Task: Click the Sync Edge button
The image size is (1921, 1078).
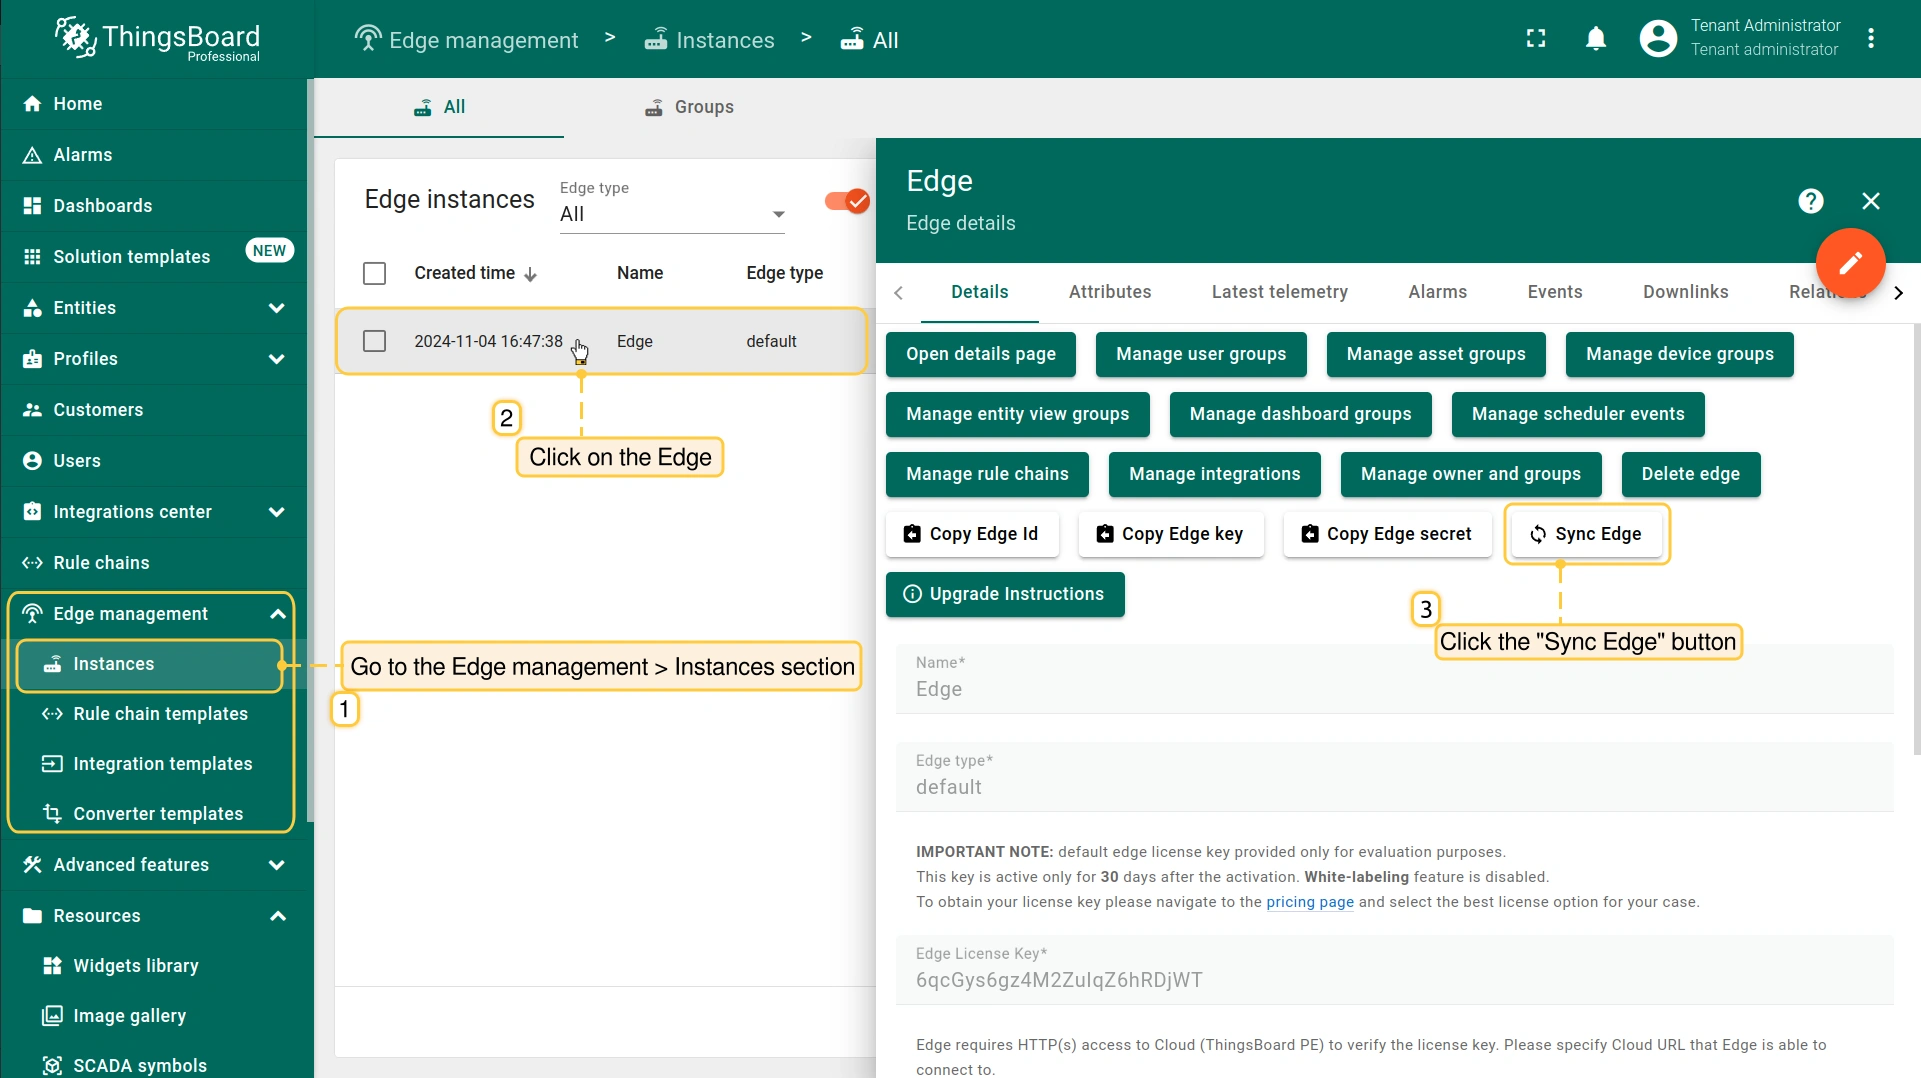Action: (x=1586, y=534)
